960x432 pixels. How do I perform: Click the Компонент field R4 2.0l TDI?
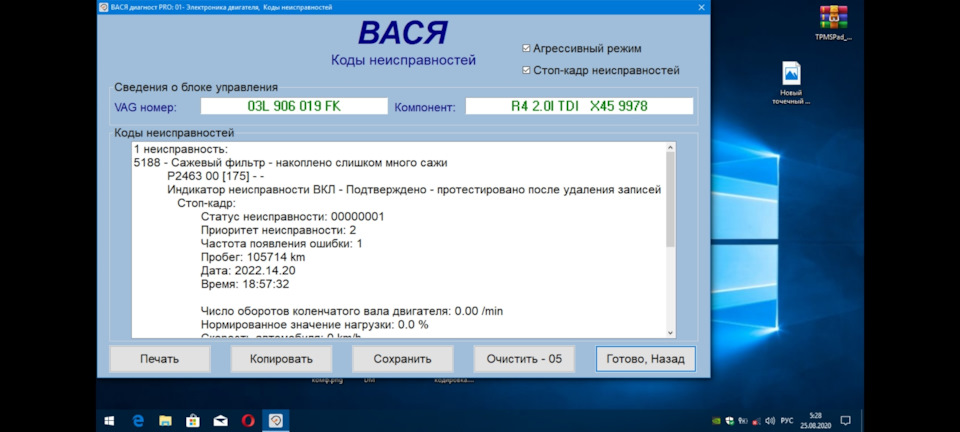coord(579,106)
